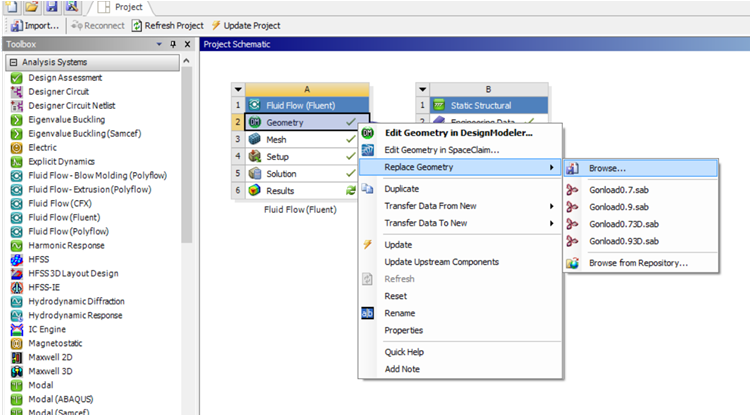The width and height of the screenshot is (751, 416).
Task: Choose Duplicate from context menu
Action: 460,189
